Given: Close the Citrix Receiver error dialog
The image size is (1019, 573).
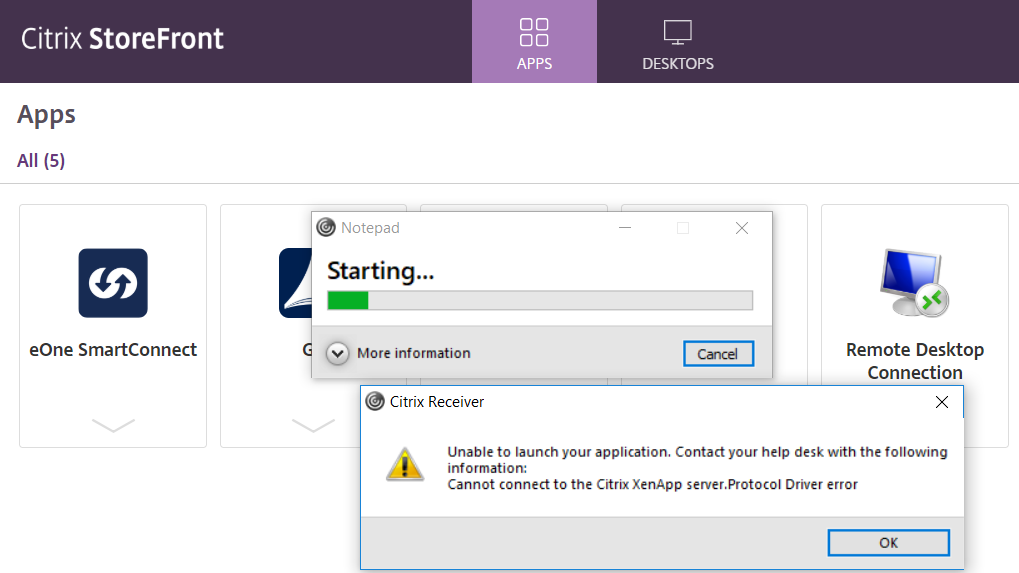Looking at the screenshot, I should click(942, 402).
